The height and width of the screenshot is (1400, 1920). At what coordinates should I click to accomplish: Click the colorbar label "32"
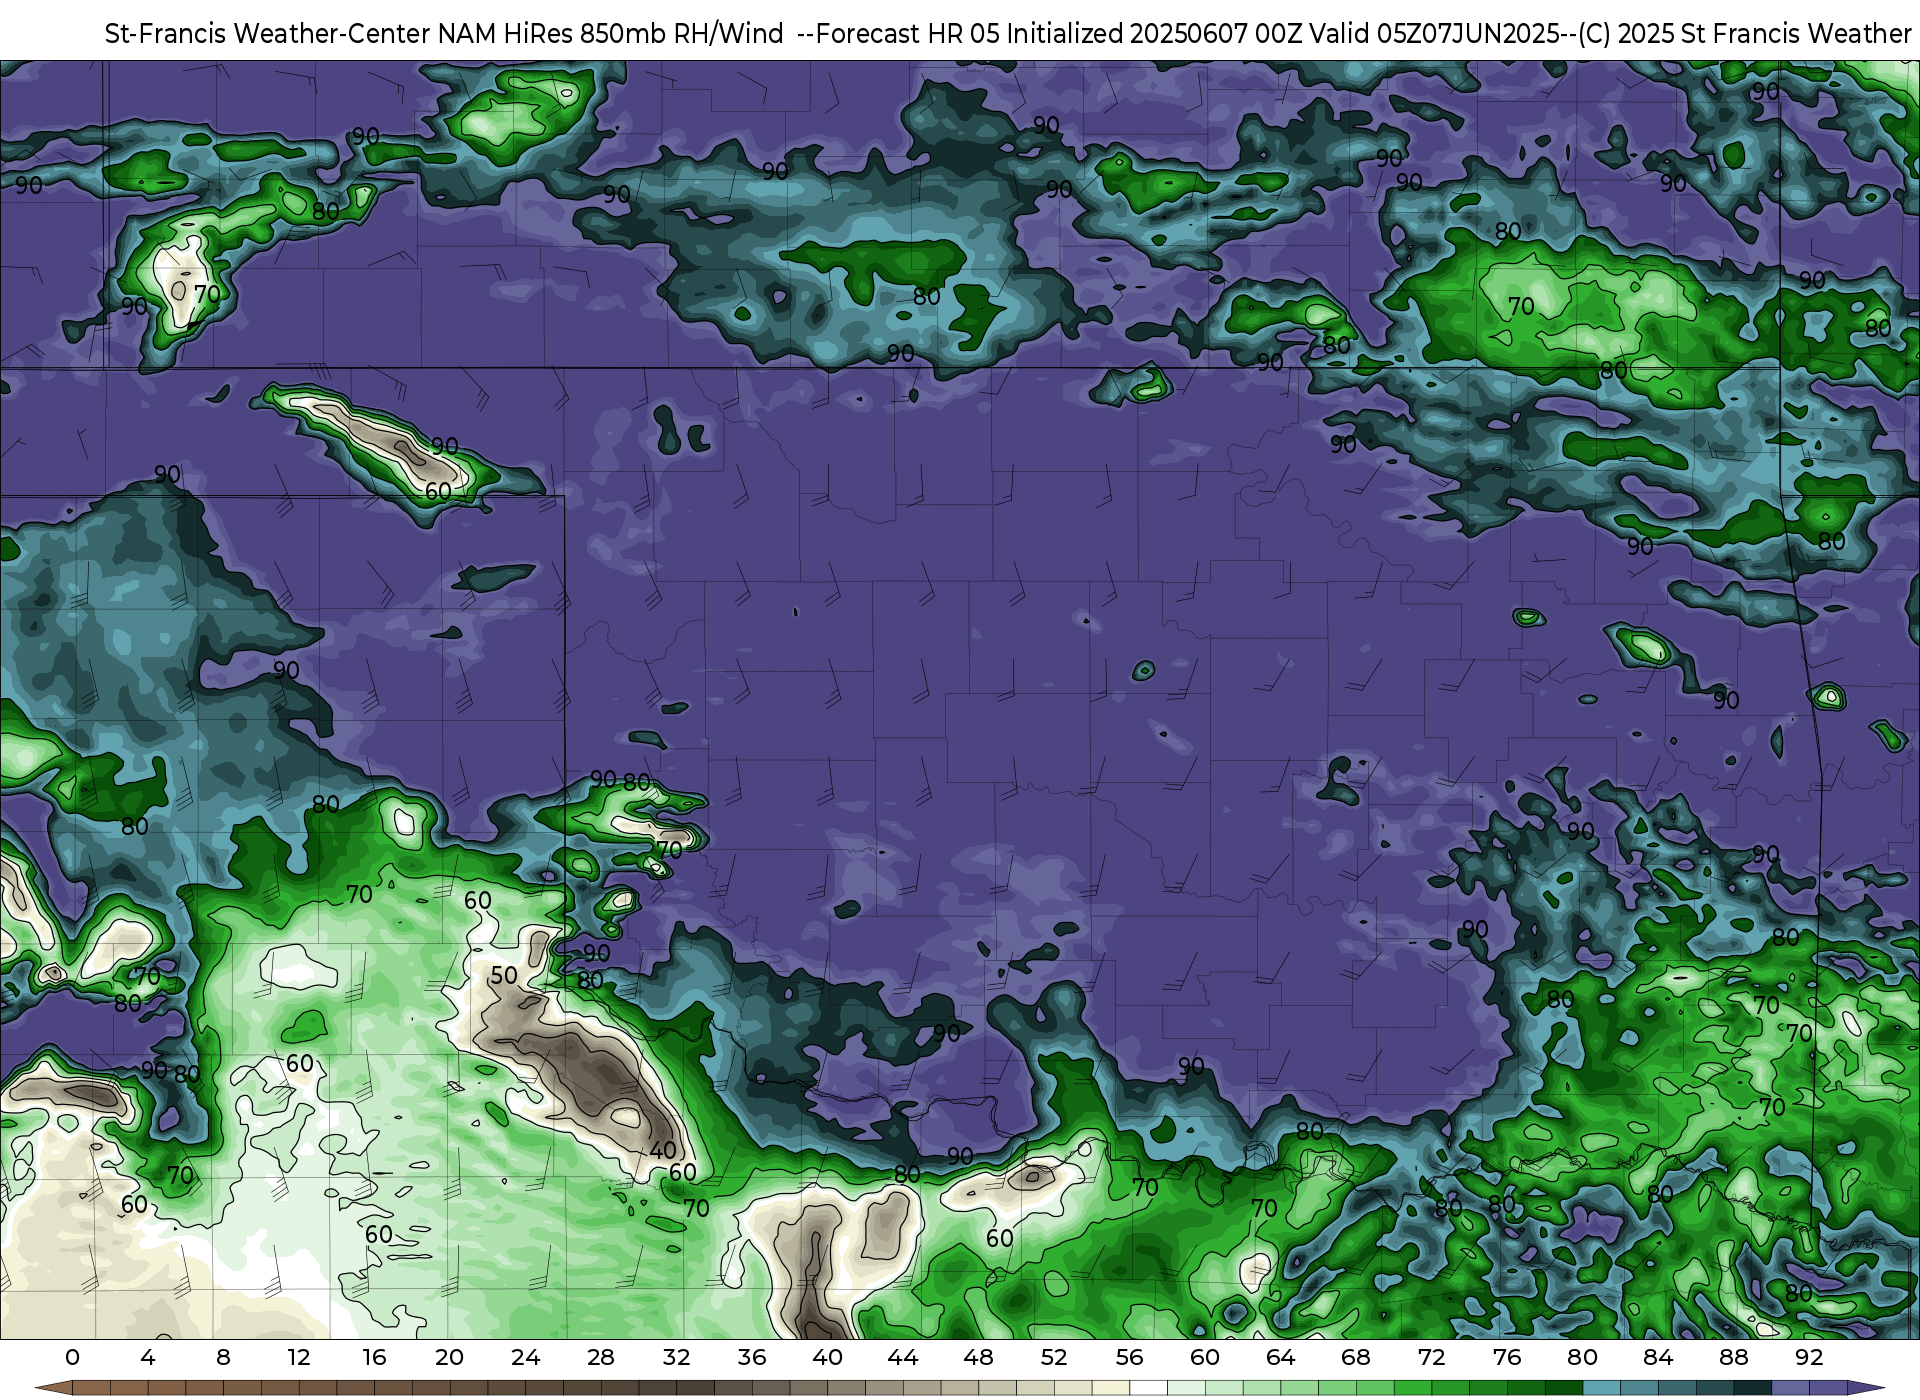(x=676, y=1357)
